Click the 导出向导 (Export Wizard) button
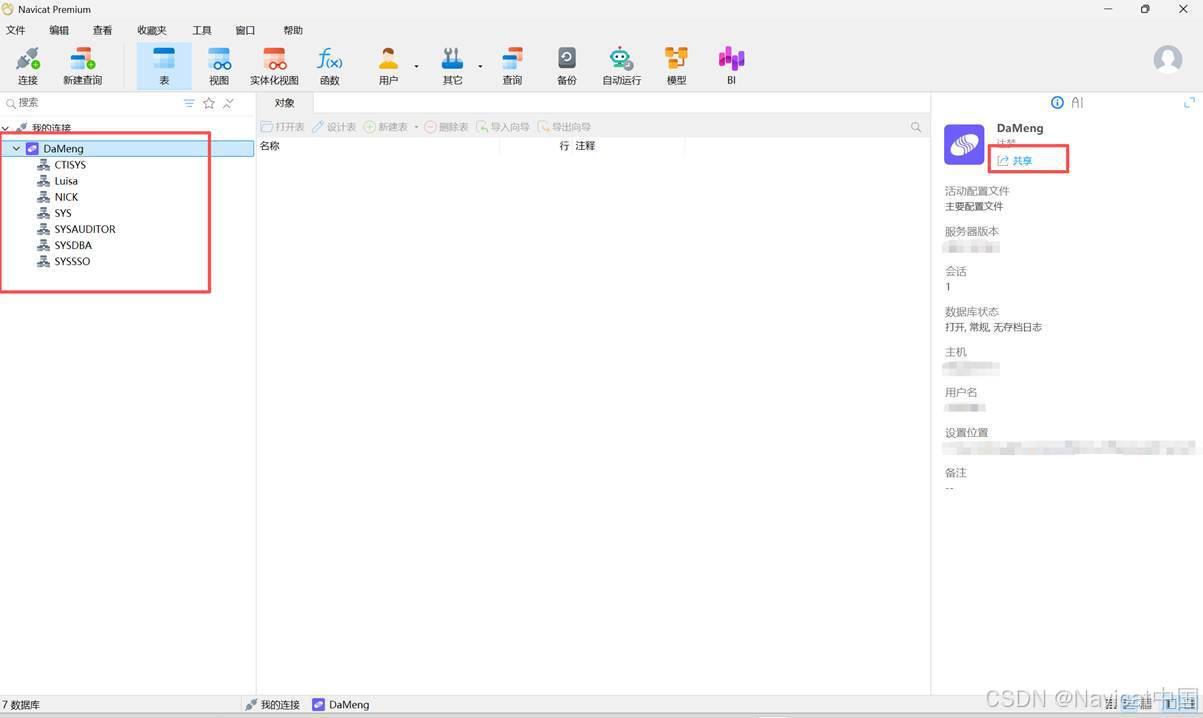The image size is (1203, 718). click(x=564, y=127)
